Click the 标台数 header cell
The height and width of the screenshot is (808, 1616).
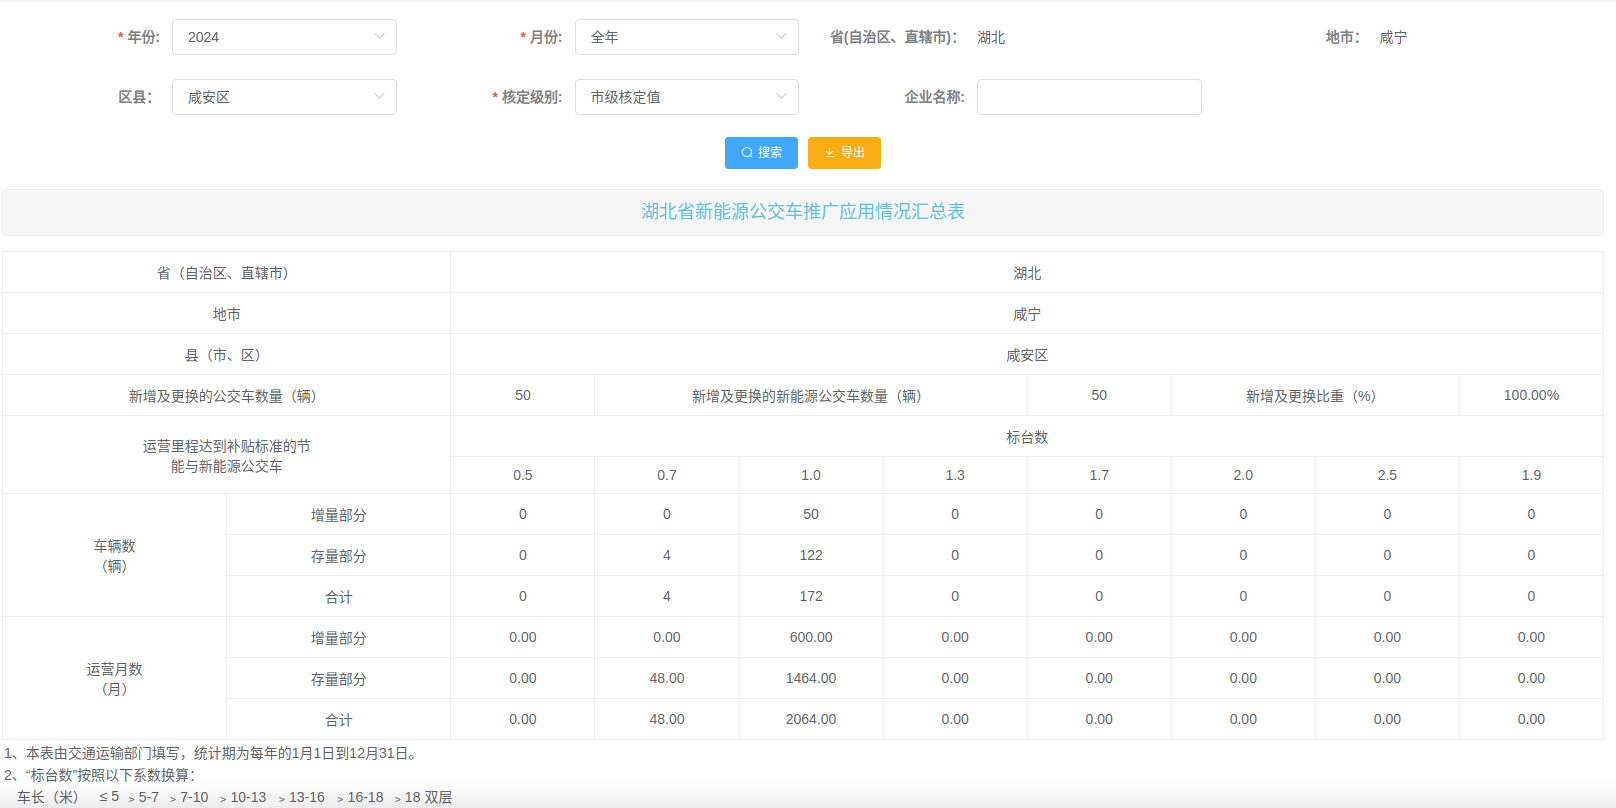(1027, 437)
